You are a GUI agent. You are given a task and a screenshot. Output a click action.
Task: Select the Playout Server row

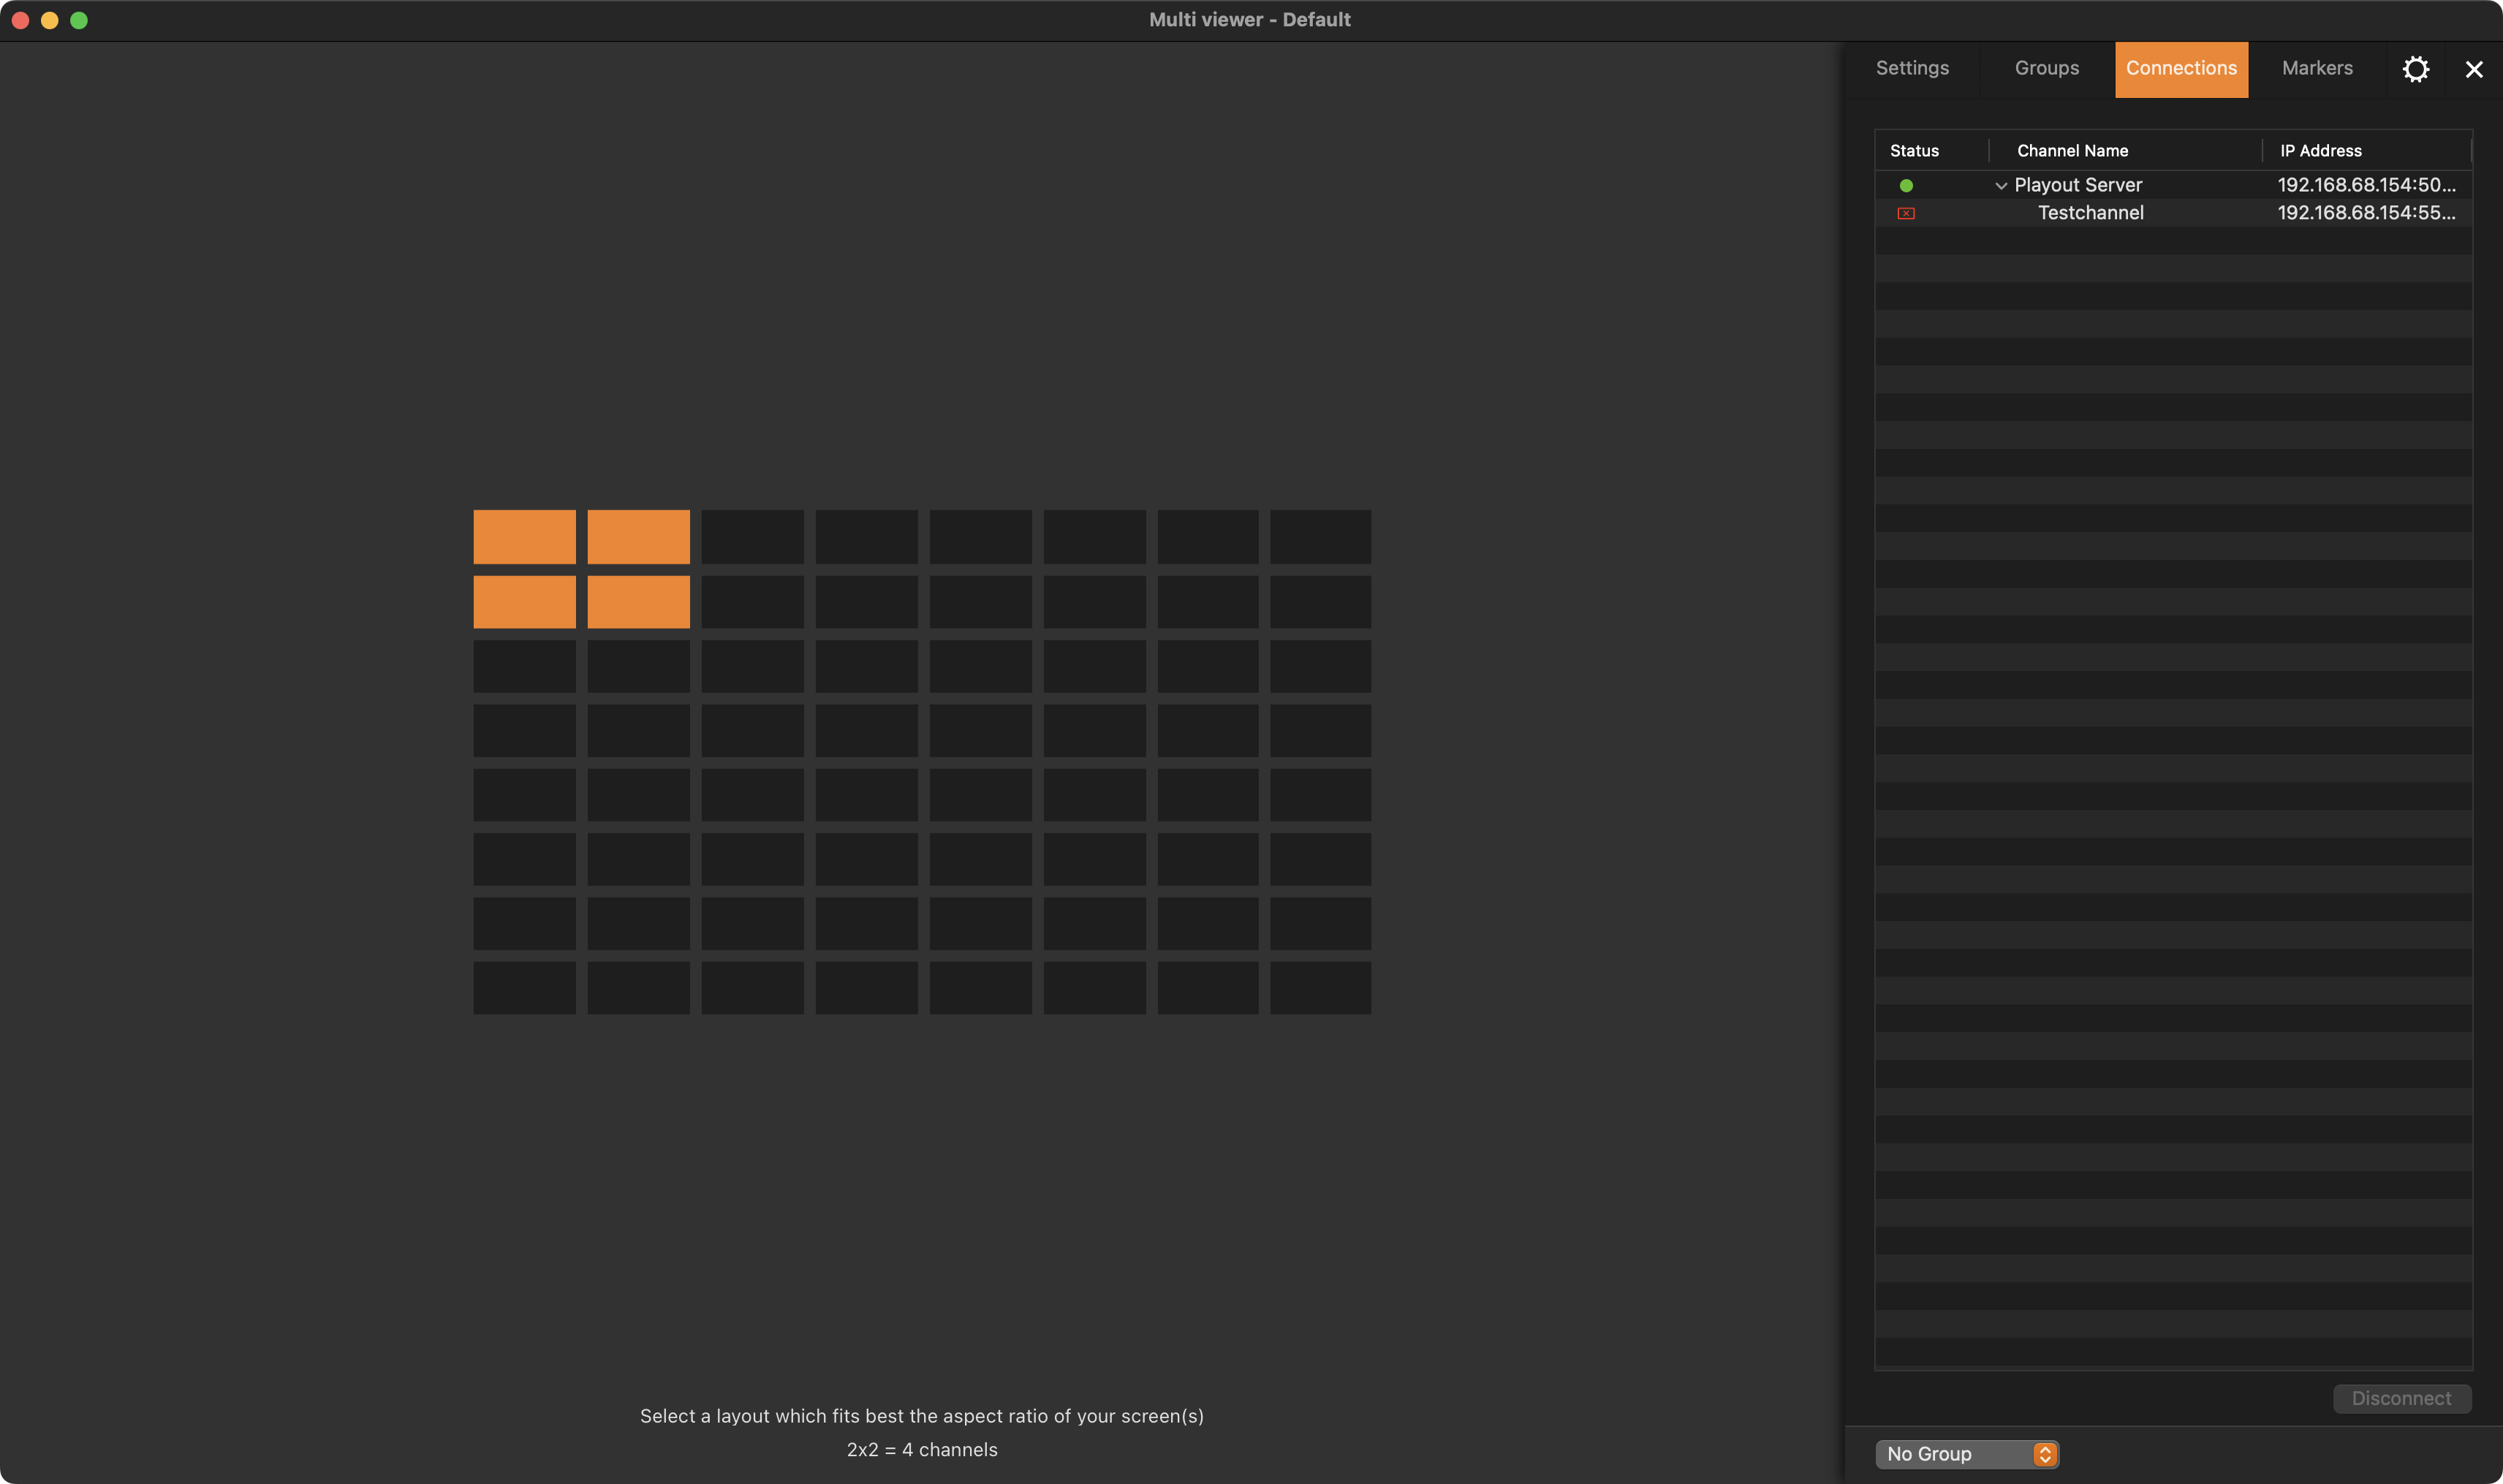pos(2173,185)
